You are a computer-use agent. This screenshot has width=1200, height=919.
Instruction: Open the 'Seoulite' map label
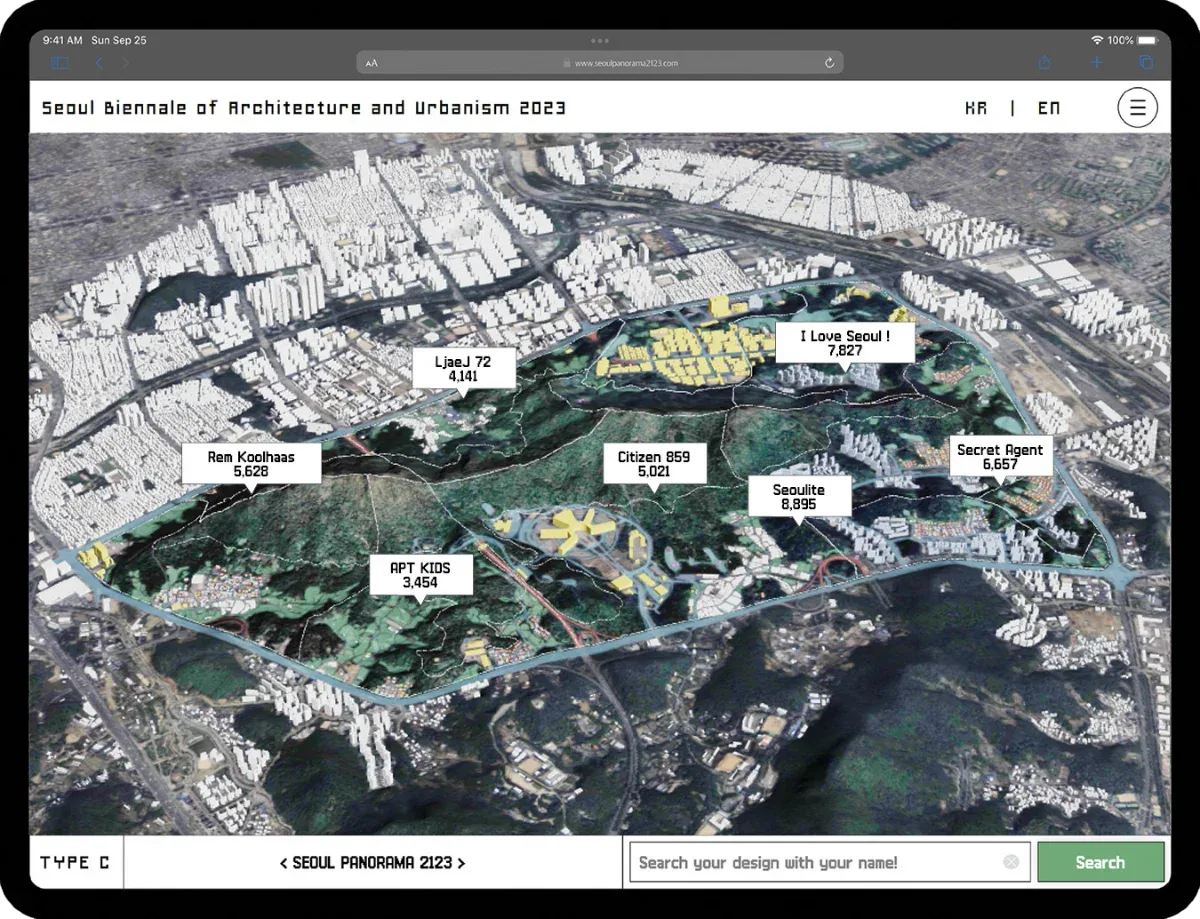[799, 497]
